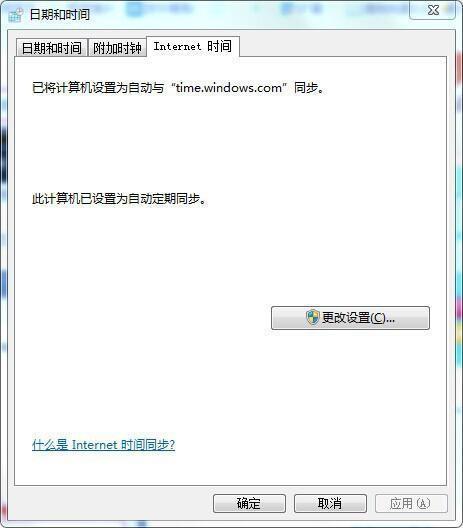Open the 附加时钟 tab

point(117,48)
